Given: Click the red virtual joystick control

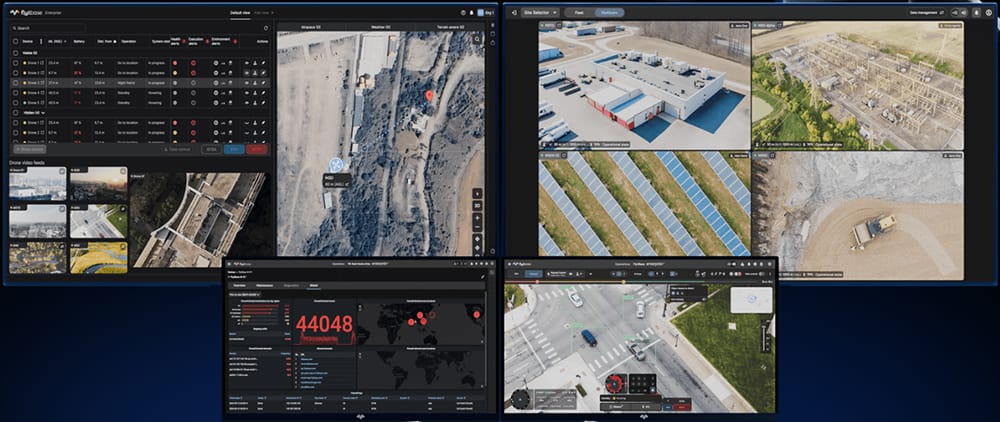Looking at the screenshot, I should point(615,383).
